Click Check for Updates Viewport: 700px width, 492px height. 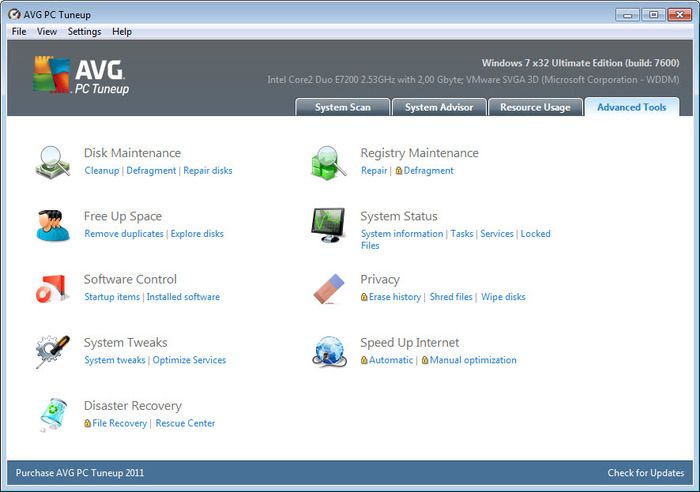(x=646, y=473)
